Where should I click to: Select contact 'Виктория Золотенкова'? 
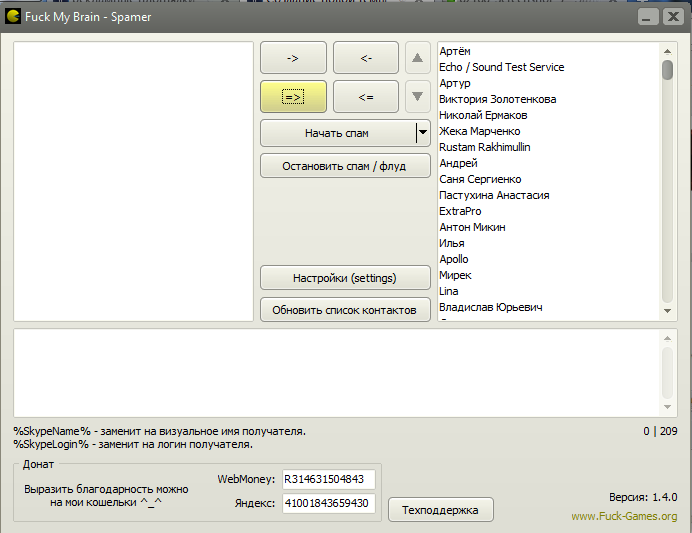[x=497, y=99]
